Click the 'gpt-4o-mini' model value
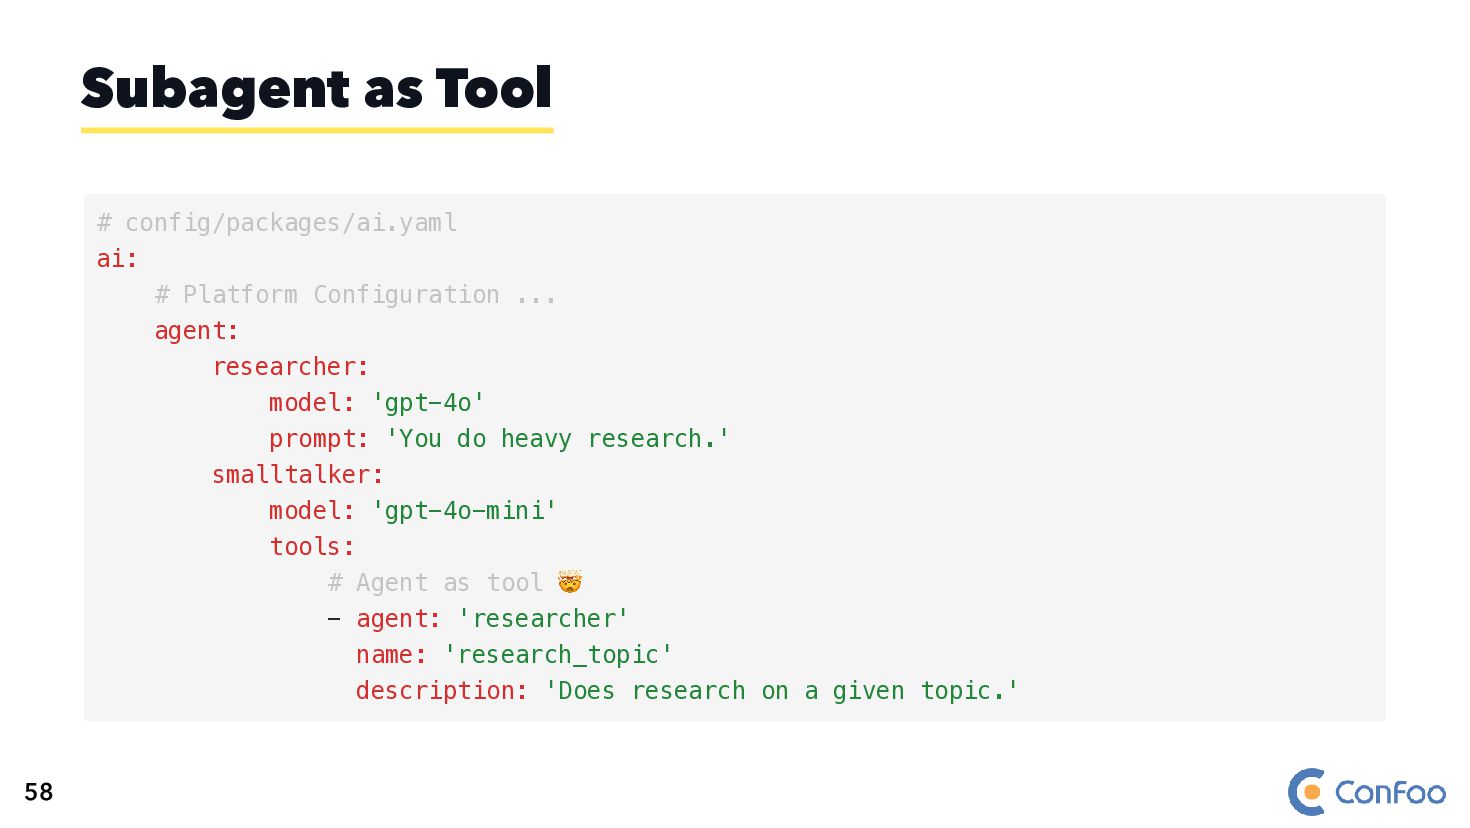 pyautogui.click(x=464, y=510)
